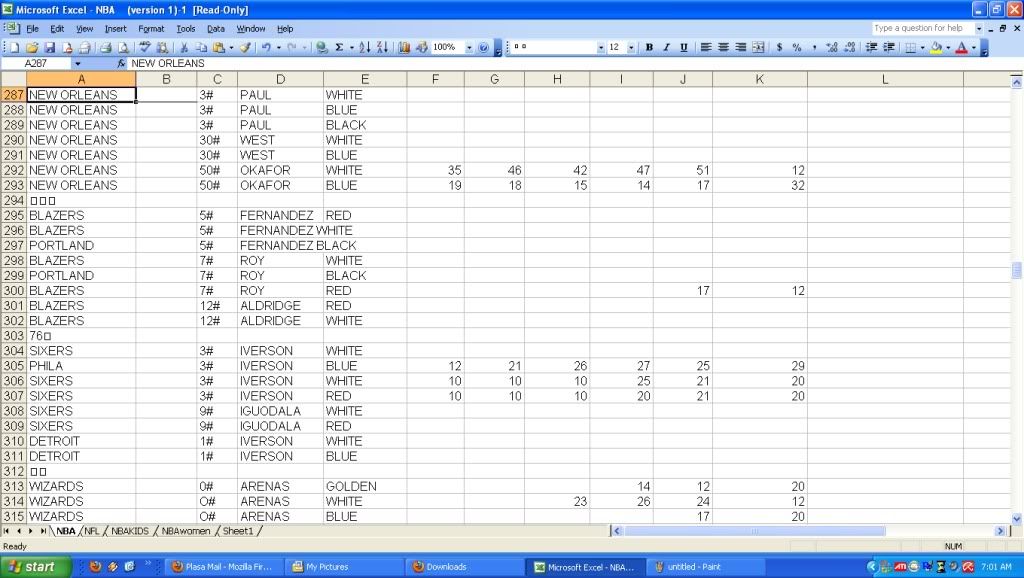The width and height of the screenshot is (1024, 578).
Task: Expand the Undo history arrow
Action: 278,48
